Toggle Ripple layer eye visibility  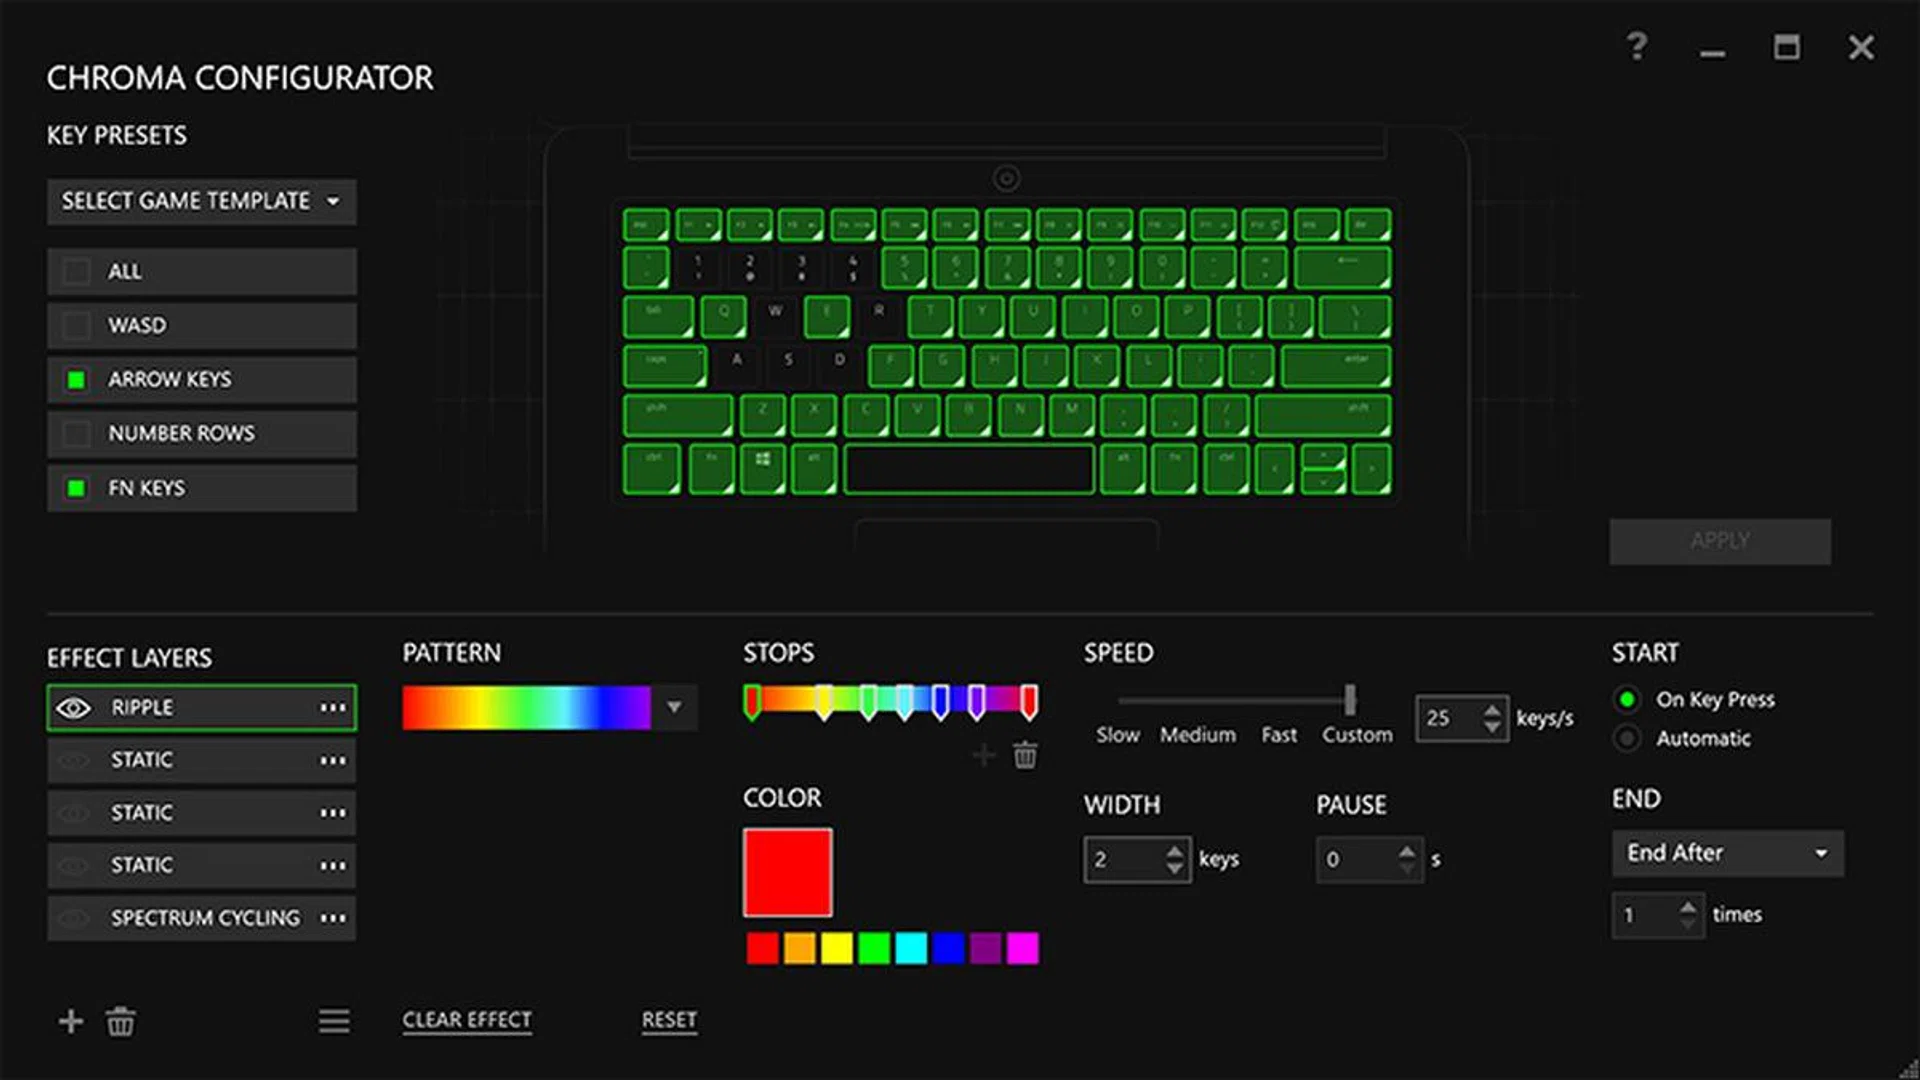click(73, 708)
